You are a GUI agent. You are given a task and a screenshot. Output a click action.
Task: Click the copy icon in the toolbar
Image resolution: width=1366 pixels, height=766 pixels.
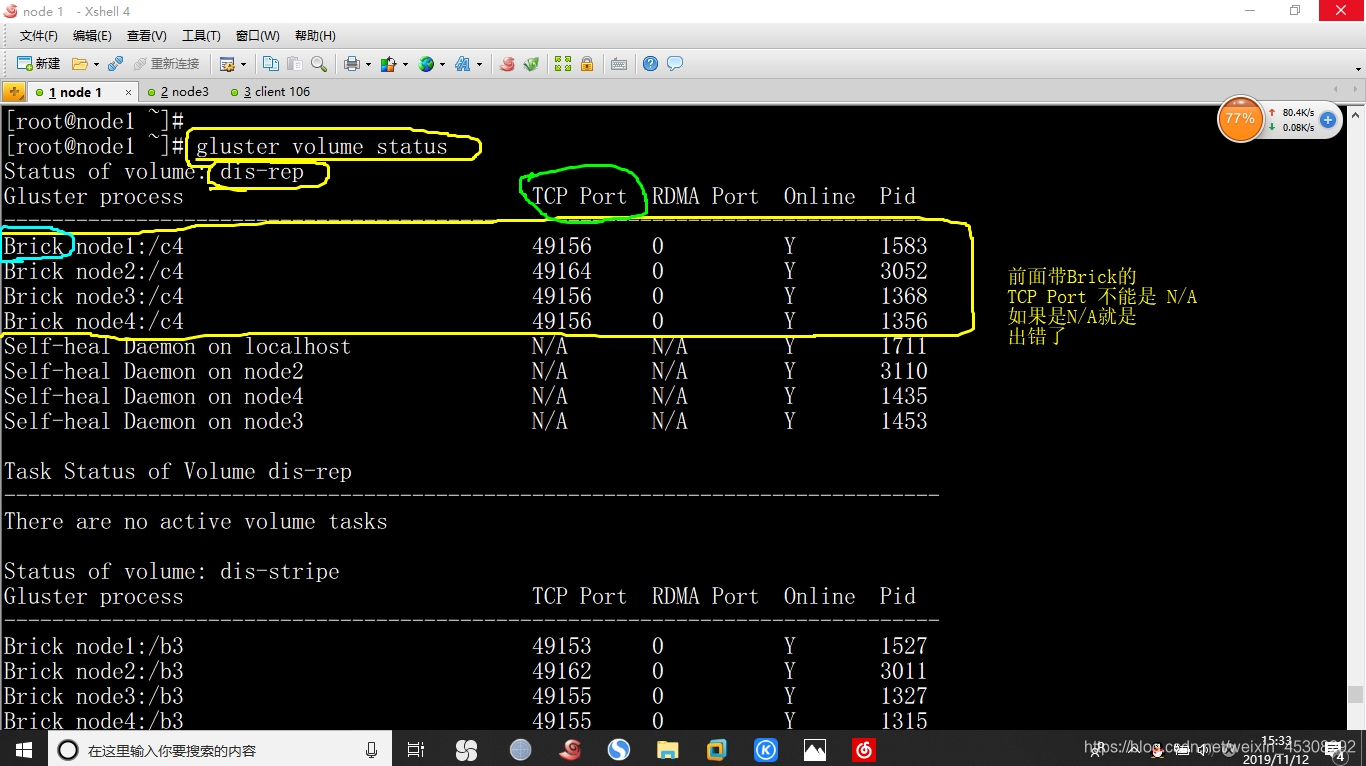(271, 64)
